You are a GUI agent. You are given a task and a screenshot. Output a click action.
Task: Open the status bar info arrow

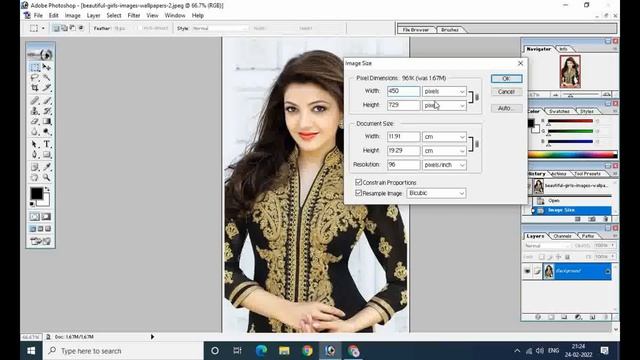(152, 337)
